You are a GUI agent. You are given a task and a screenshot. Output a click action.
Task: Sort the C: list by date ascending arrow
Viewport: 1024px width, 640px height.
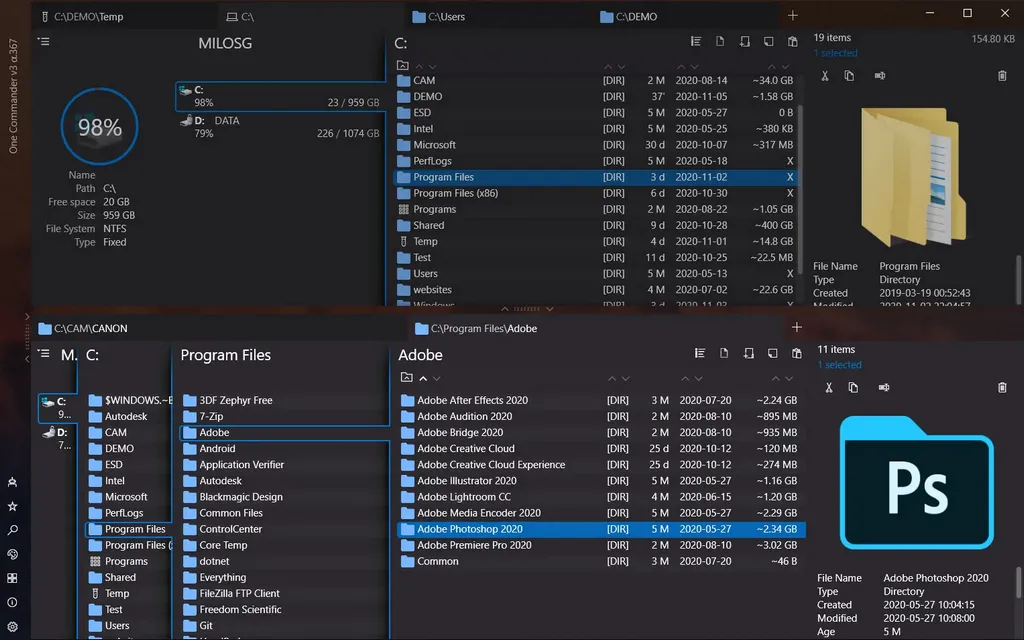tap(681, 67)
